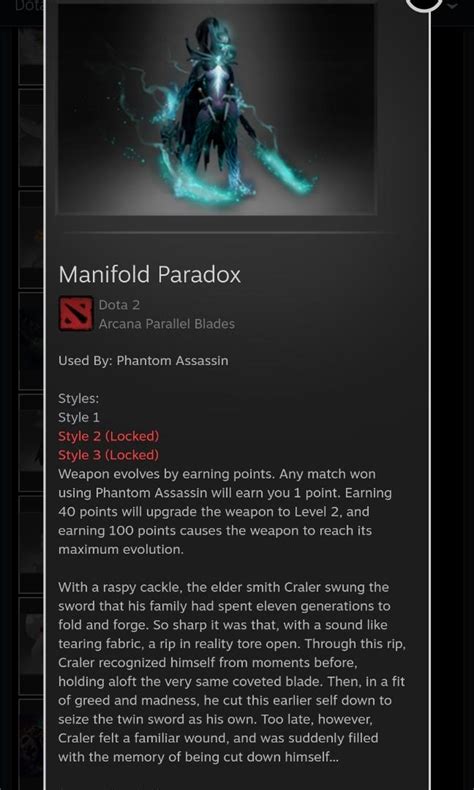Open the Dota 2 game name link
474x790 pixels.
(x=119, y=305)
